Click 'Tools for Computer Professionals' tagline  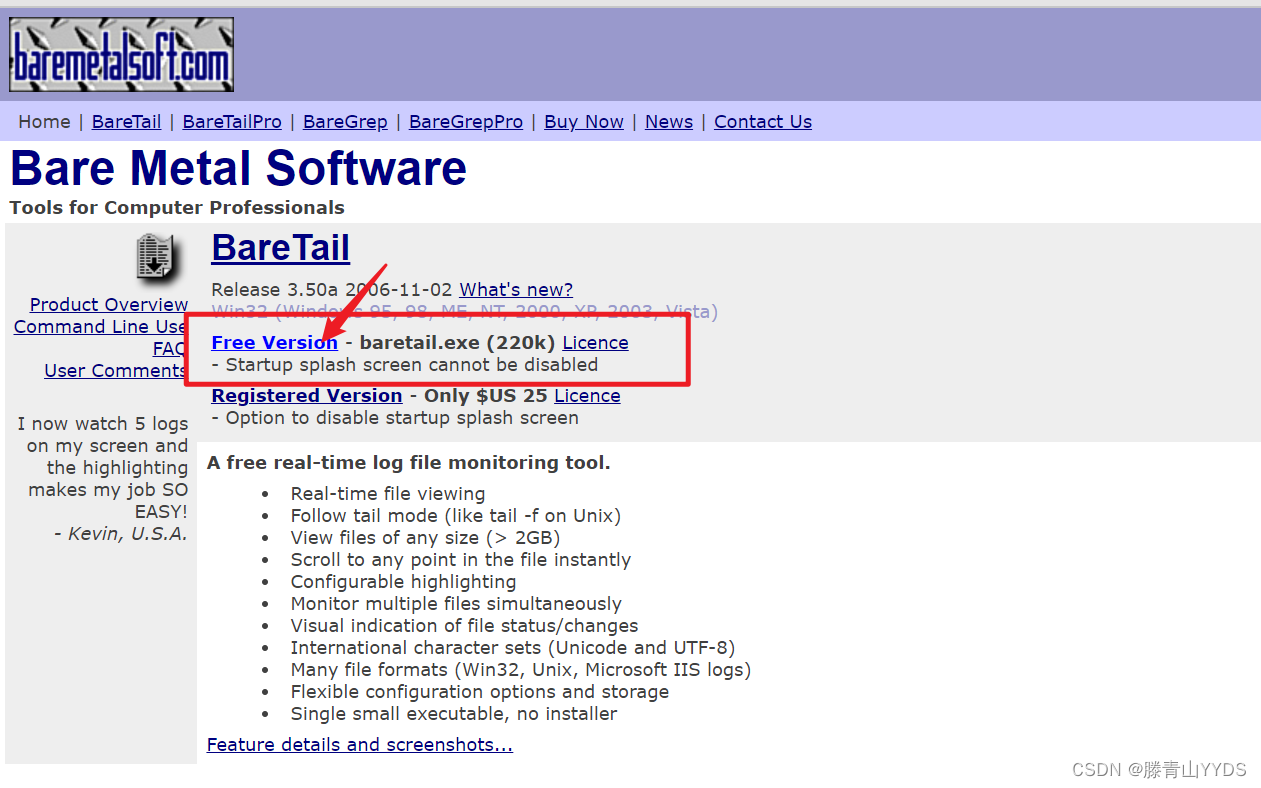point(177,208)
